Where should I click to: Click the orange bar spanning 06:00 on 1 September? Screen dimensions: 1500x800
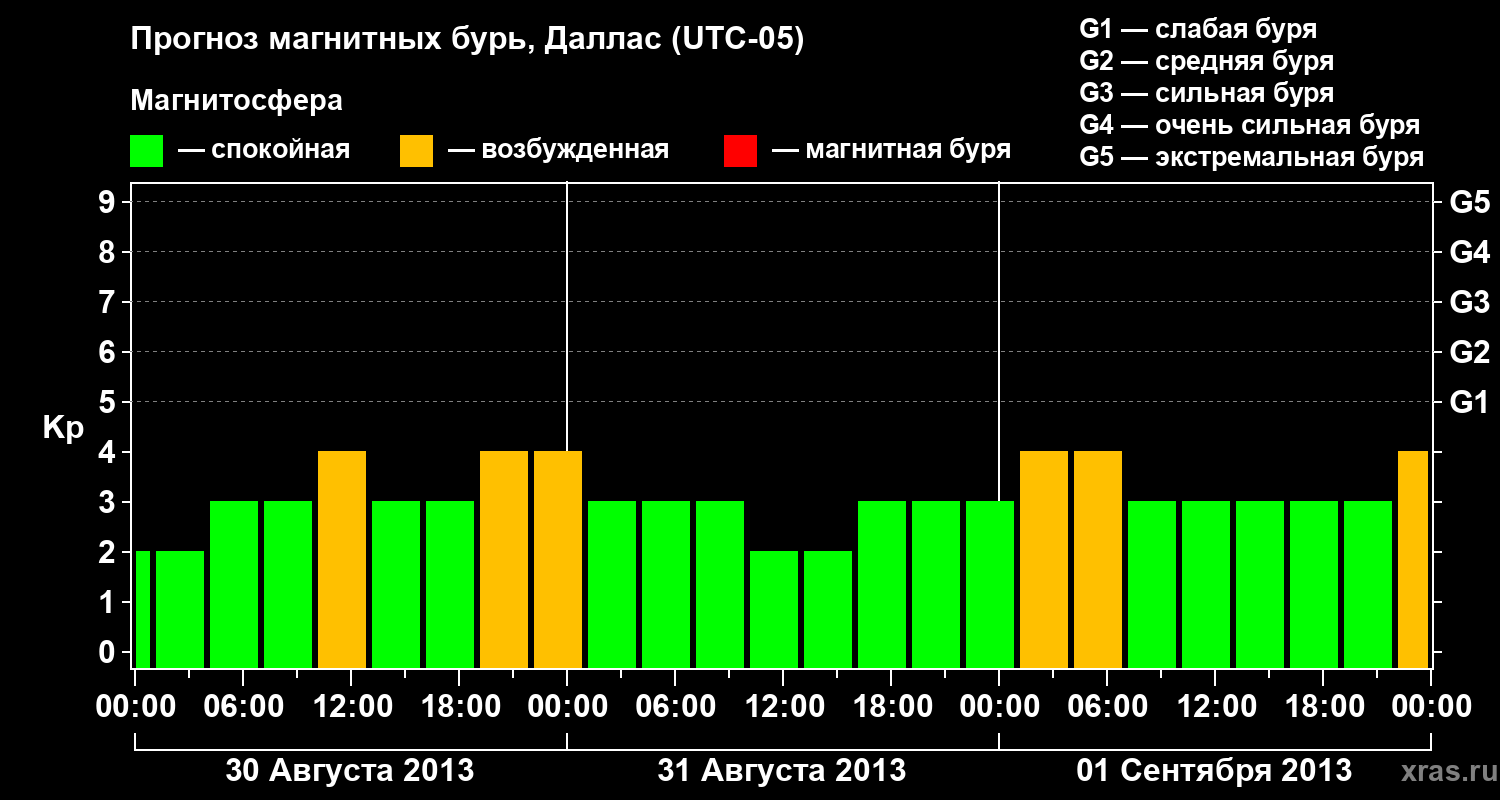pos(1098,559)
